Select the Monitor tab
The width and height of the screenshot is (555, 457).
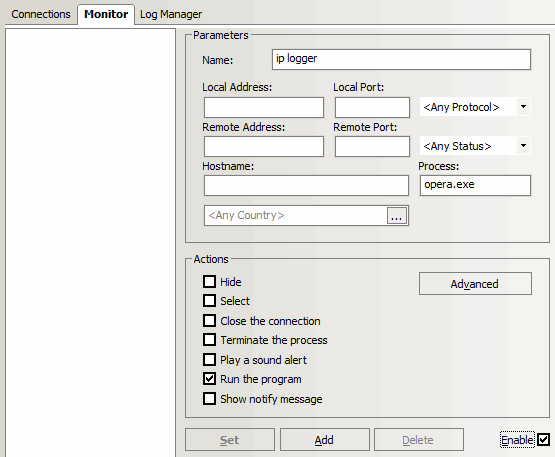click(106, 14)
